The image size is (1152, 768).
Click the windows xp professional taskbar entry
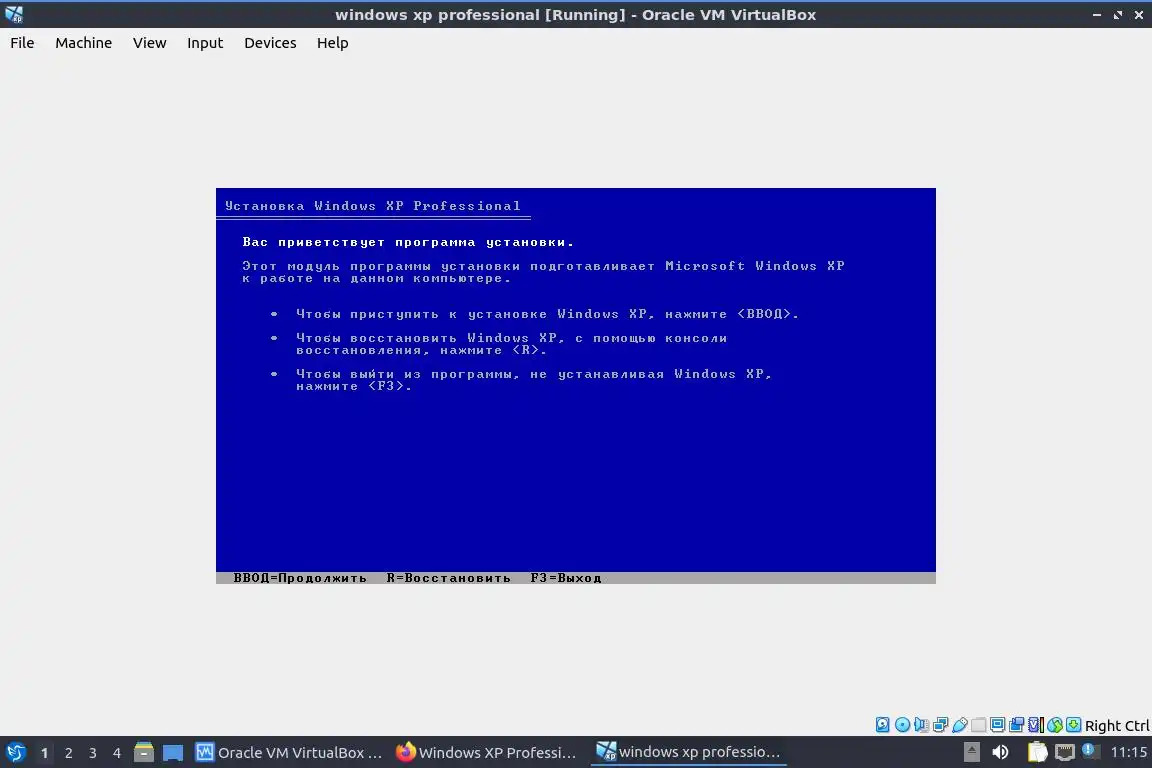[x=688, y=752]
